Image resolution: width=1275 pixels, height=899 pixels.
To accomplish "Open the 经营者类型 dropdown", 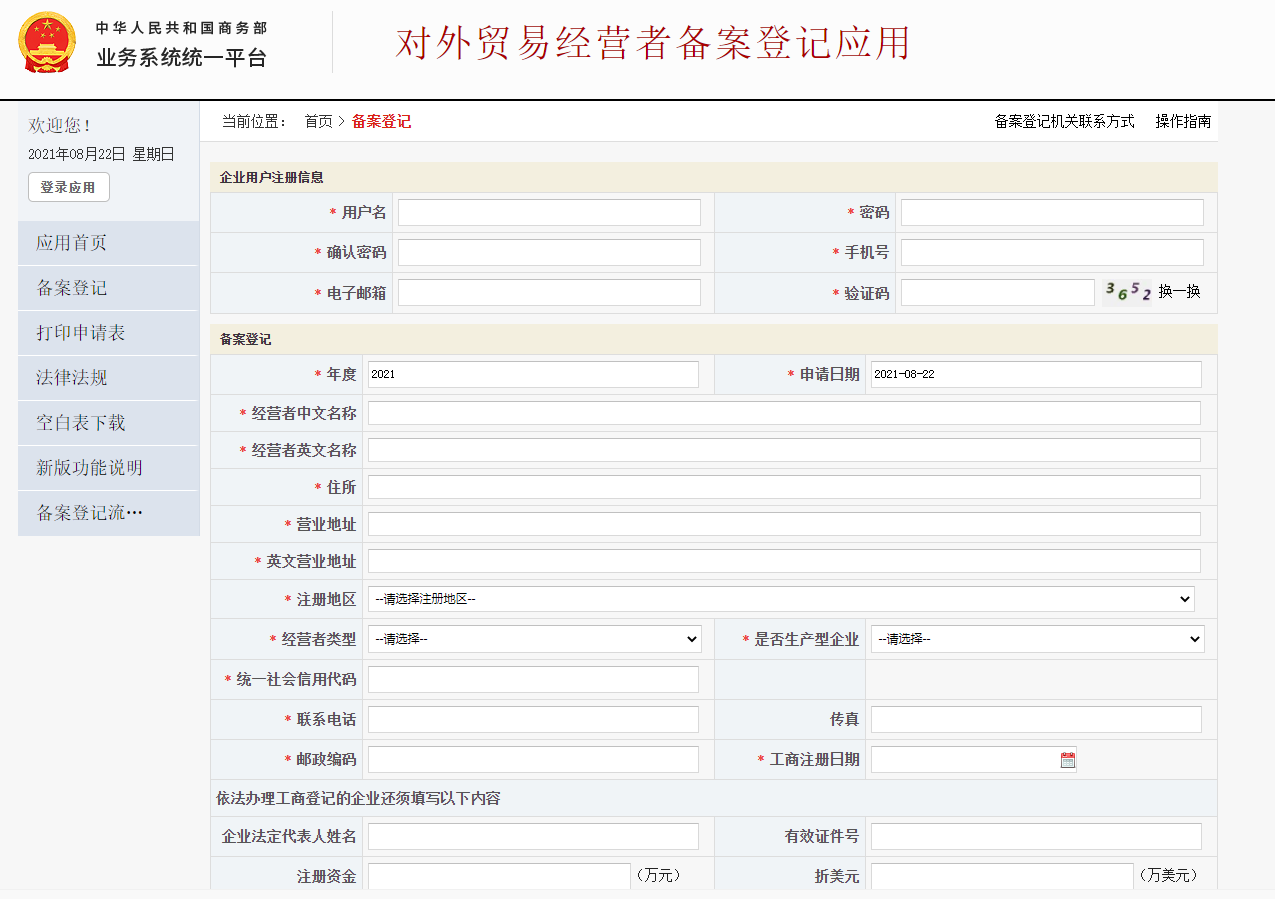I will click(535, 639).
